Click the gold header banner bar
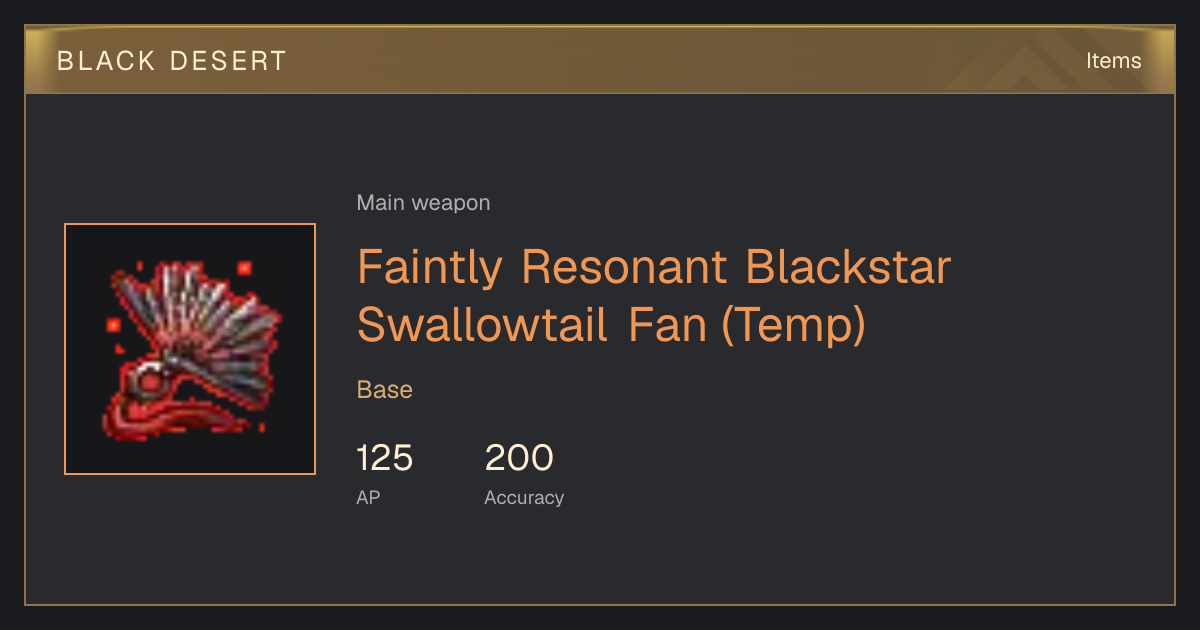Viewport: 1200px width, 630px height. click(x=600, y=60)
